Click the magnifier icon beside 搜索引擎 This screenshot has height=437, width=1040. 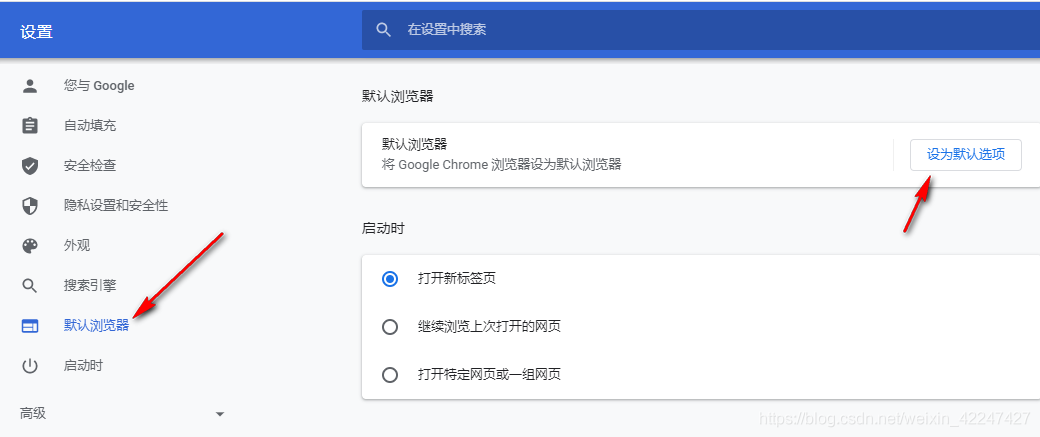tap(30, 286)
